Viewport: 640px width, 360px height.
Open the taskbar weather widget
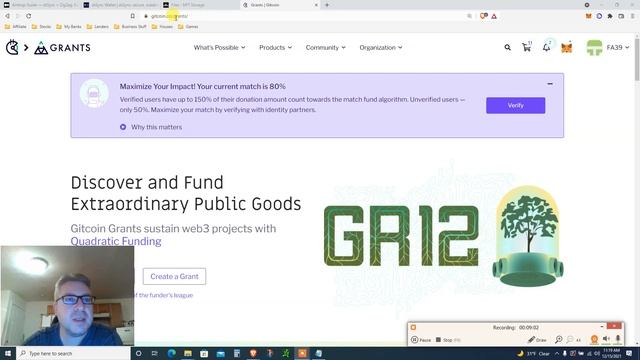coord(533,353)
